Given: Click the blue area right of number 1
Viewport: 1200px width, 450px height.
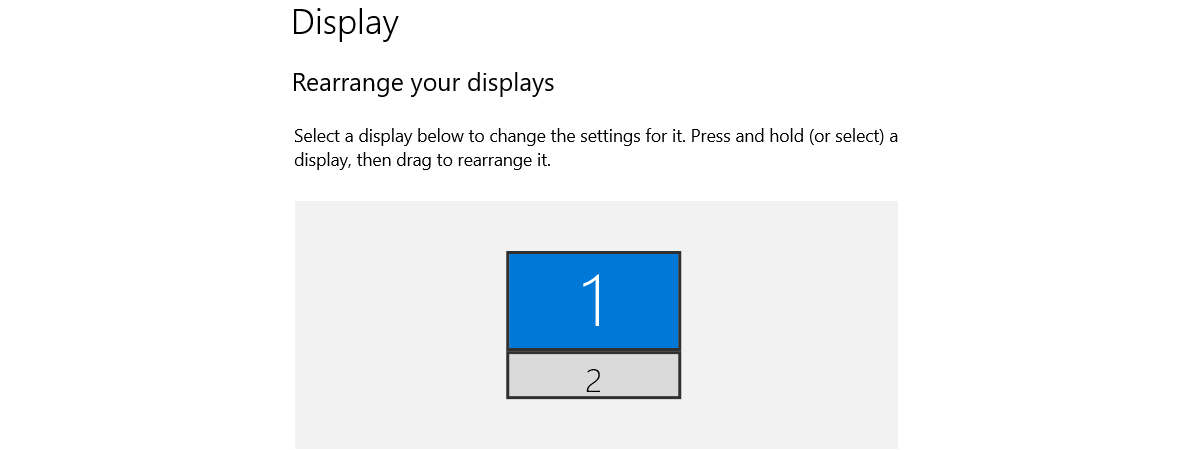Looking at the screenshot, I should click(x=645, y=300).
